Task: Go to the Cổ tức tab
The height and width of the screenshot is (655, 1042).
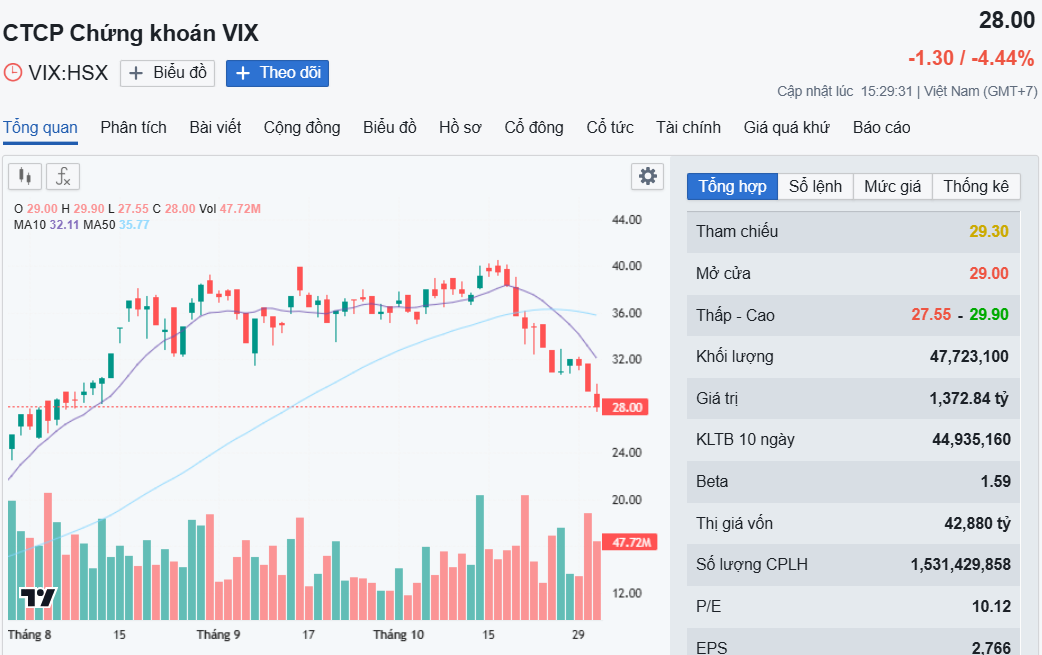Action: coord(610,127)
